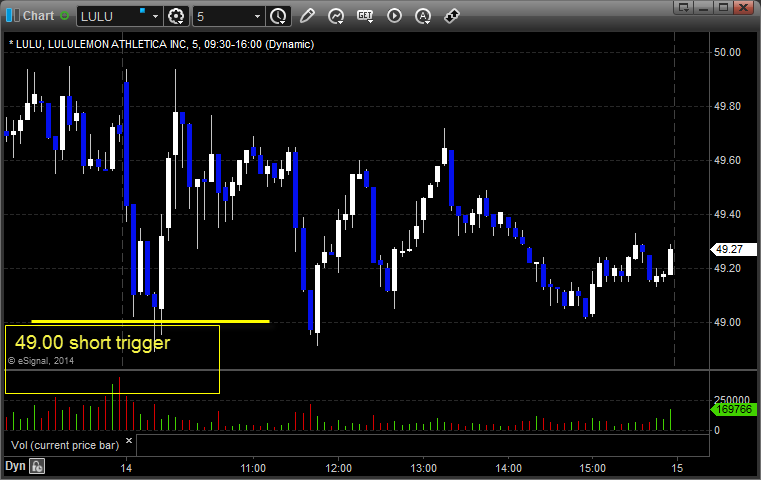This screenshot has height=480, width=761.
Task: Toggle the green symbol link circle
Action: [64, 16]
